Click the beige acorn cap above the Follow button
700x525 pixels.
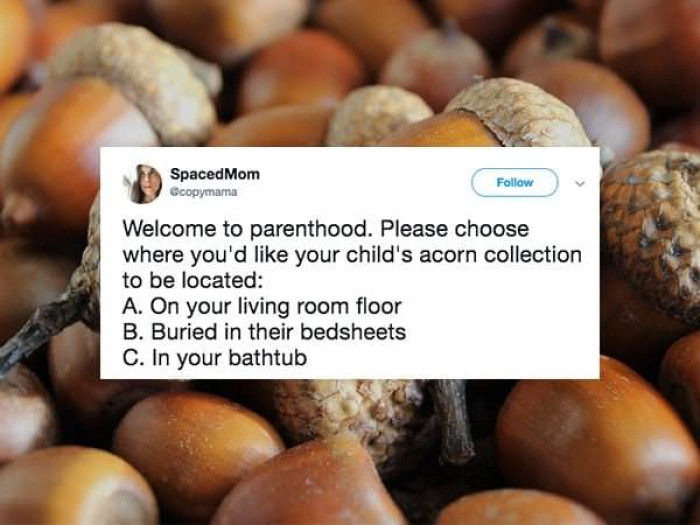[x=518, y=114]
